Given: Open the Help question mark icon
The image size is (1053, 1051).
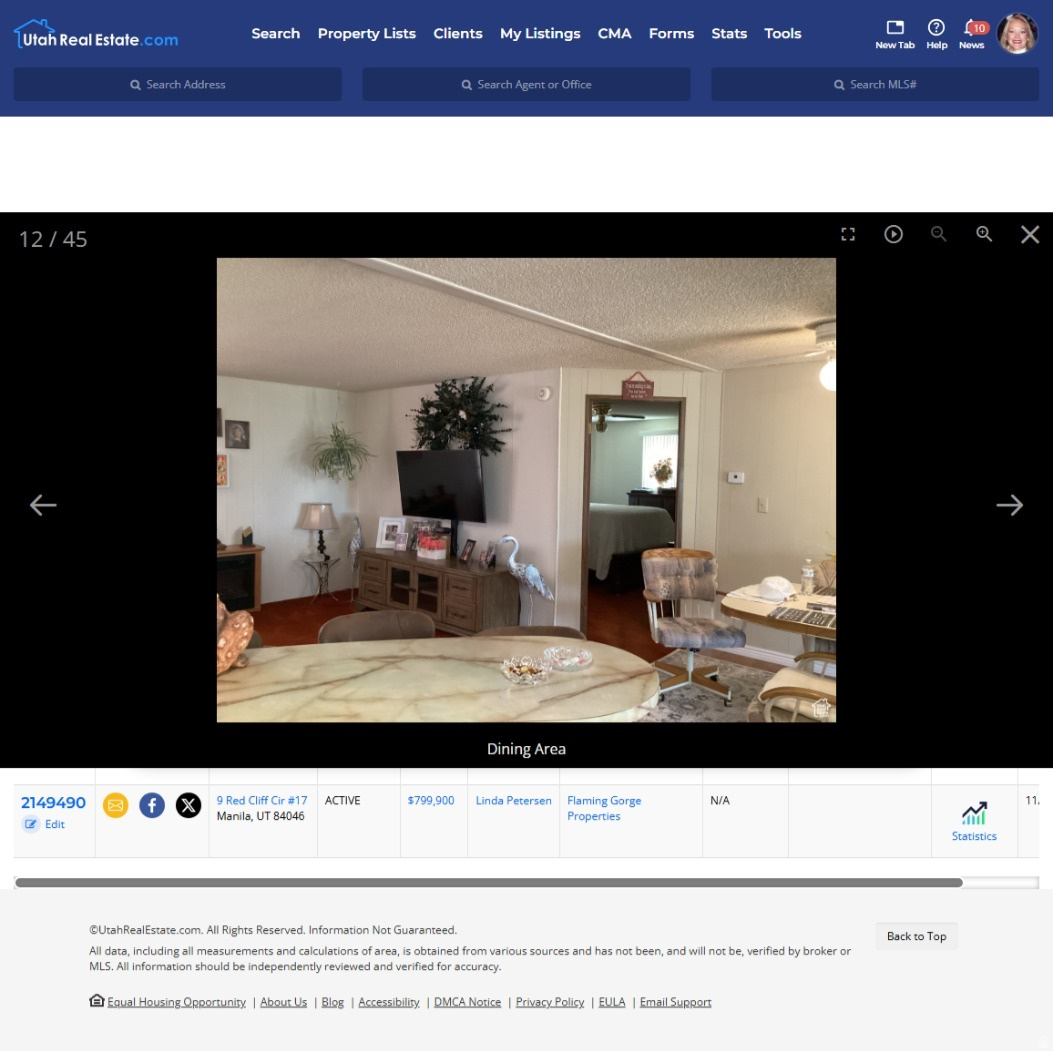Looking at the screenshot, I should tap(936, 29).
